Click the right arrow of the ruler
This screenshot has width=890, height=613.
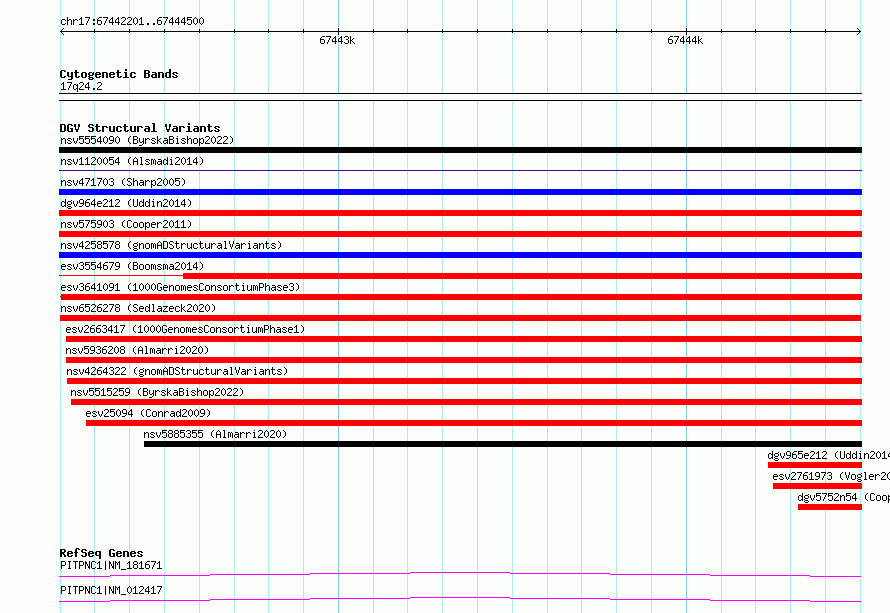(859, 32)
